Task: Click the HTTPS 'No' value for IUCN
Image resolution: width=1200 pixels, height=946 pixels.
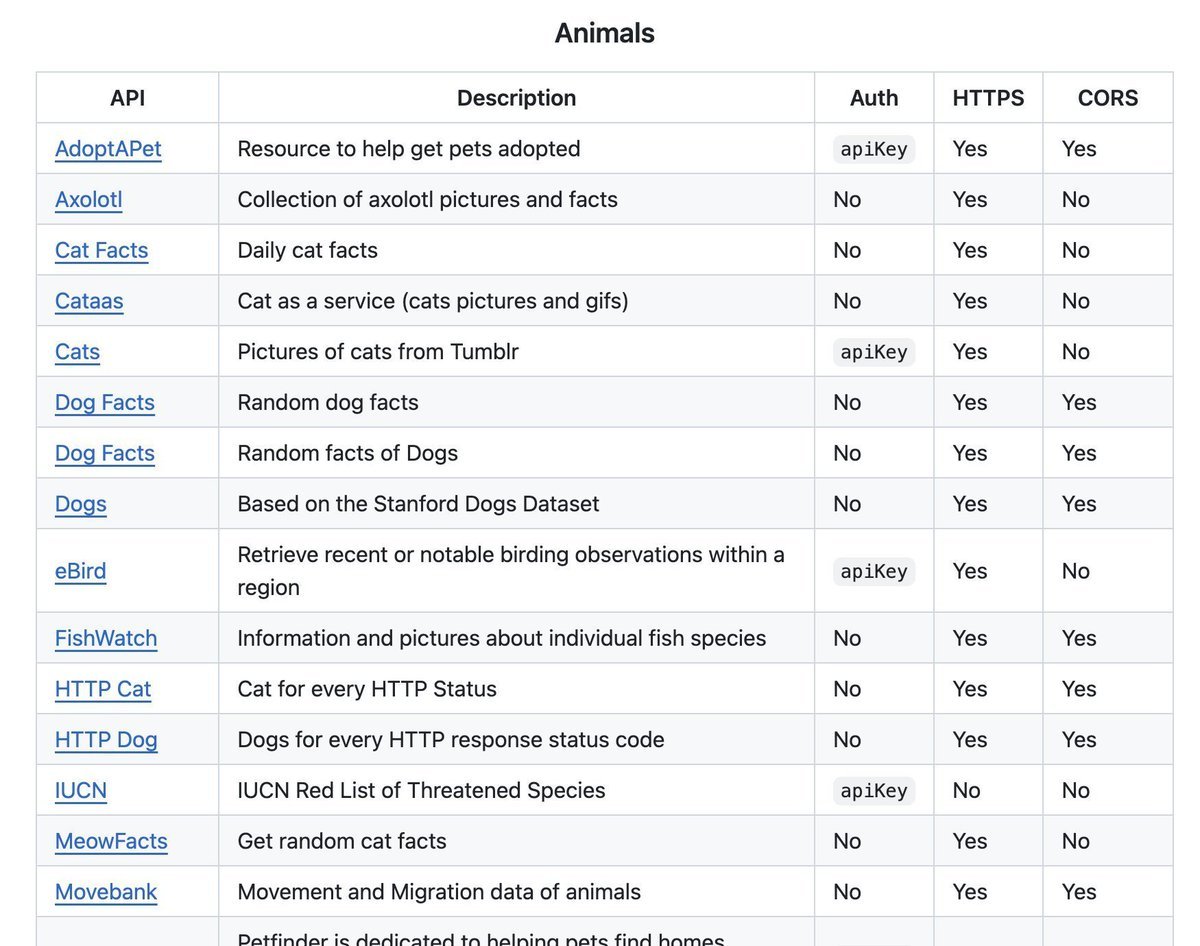Action: [x=967, y=791]
